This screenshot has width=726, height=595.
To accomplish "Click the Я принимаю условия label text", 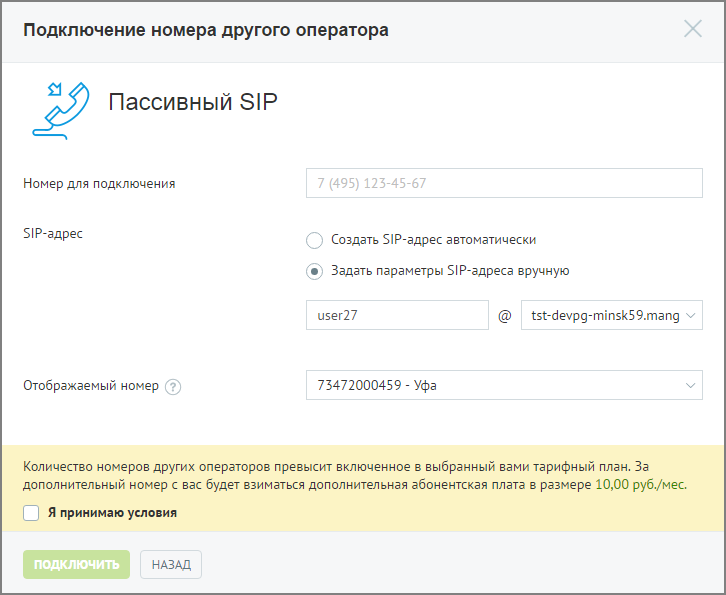I will pos(113,513).
